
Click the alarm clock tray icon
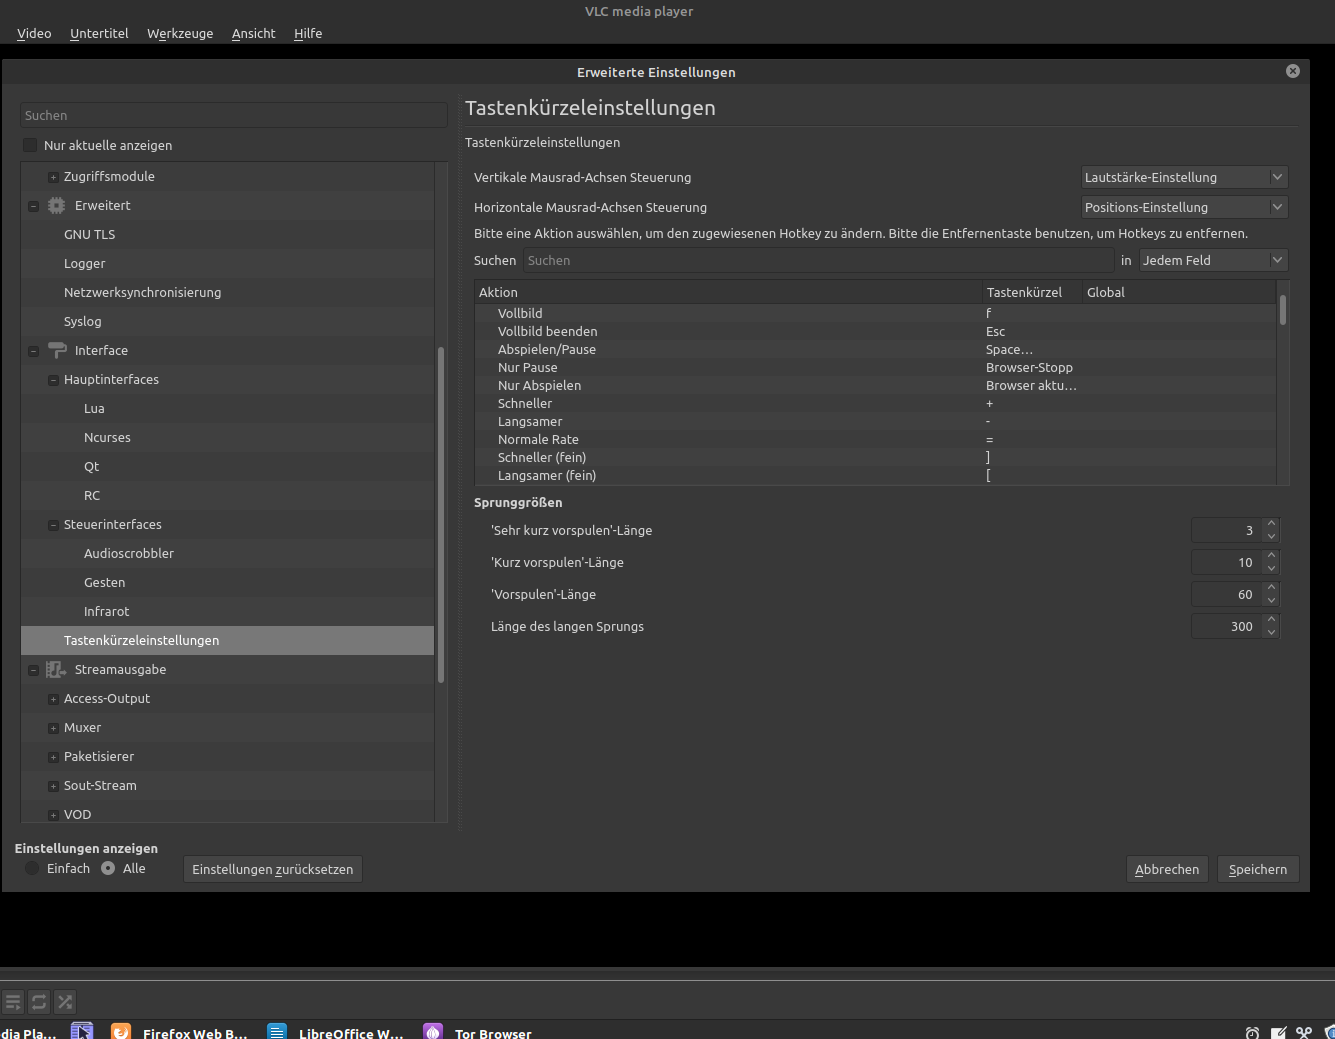pyautogui.click(x=1253, y=1033)
